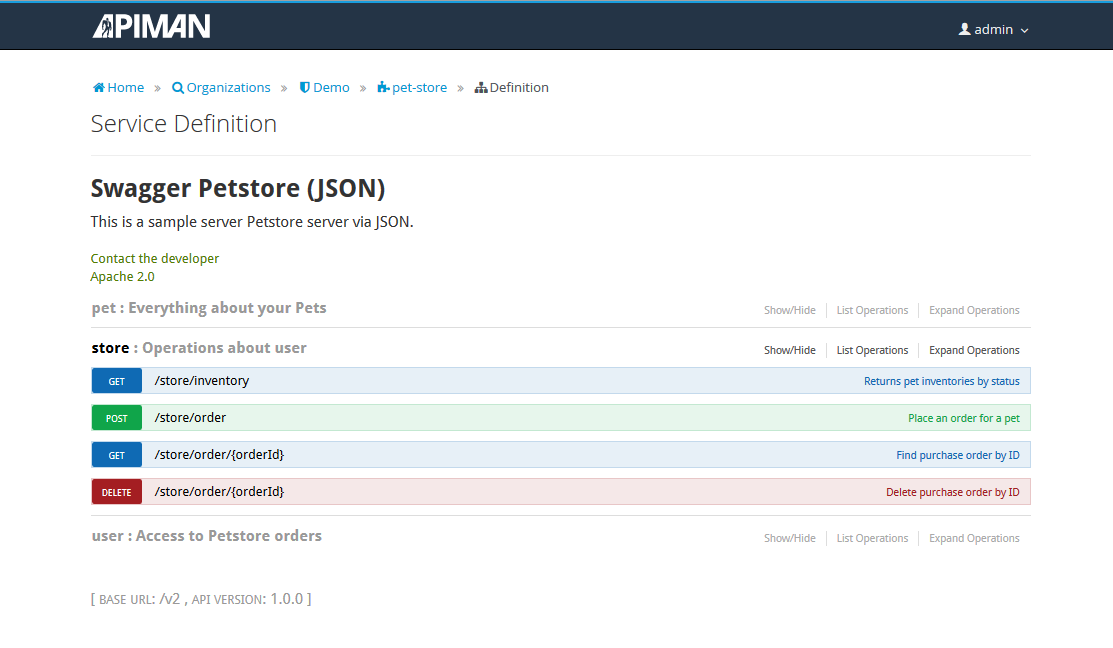
Task: Click the APIMAN logo
Action: tap(151, 26)
